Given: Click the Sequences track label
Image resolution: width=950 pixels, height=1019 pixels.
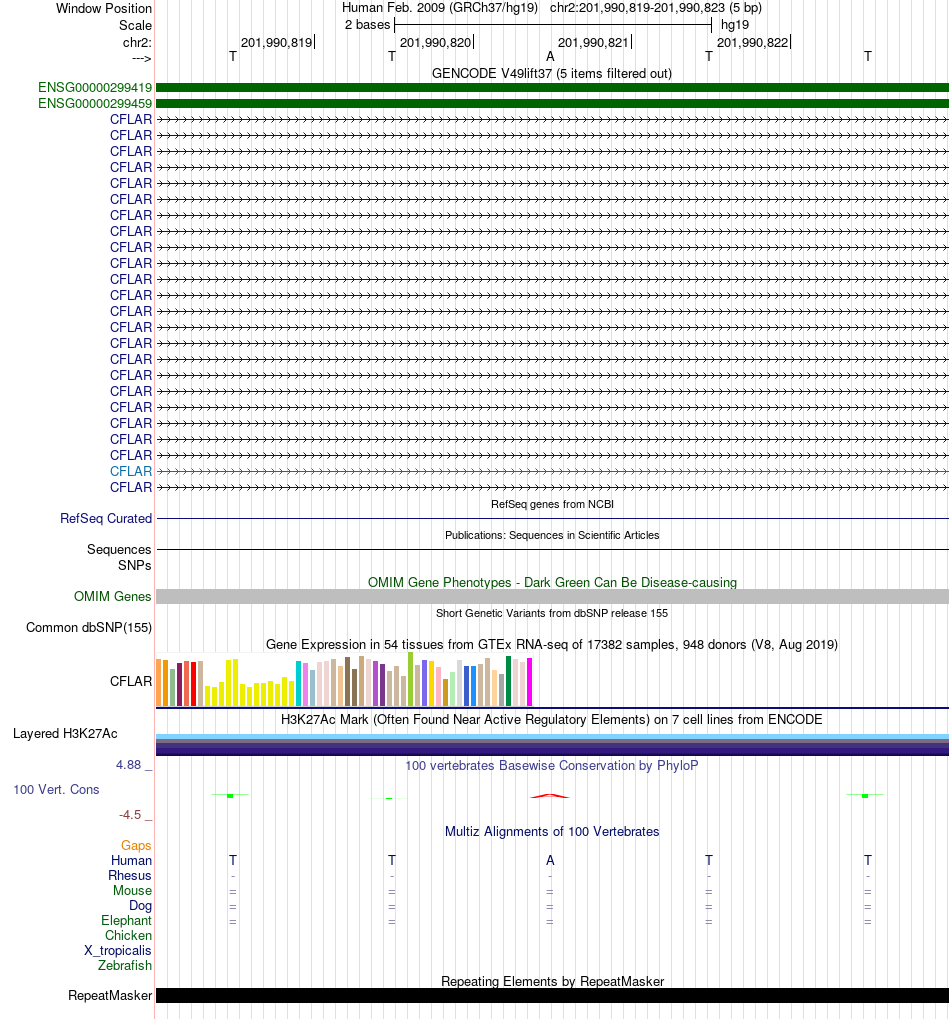Looking at the screenshot, I should [x=119, y=550].
